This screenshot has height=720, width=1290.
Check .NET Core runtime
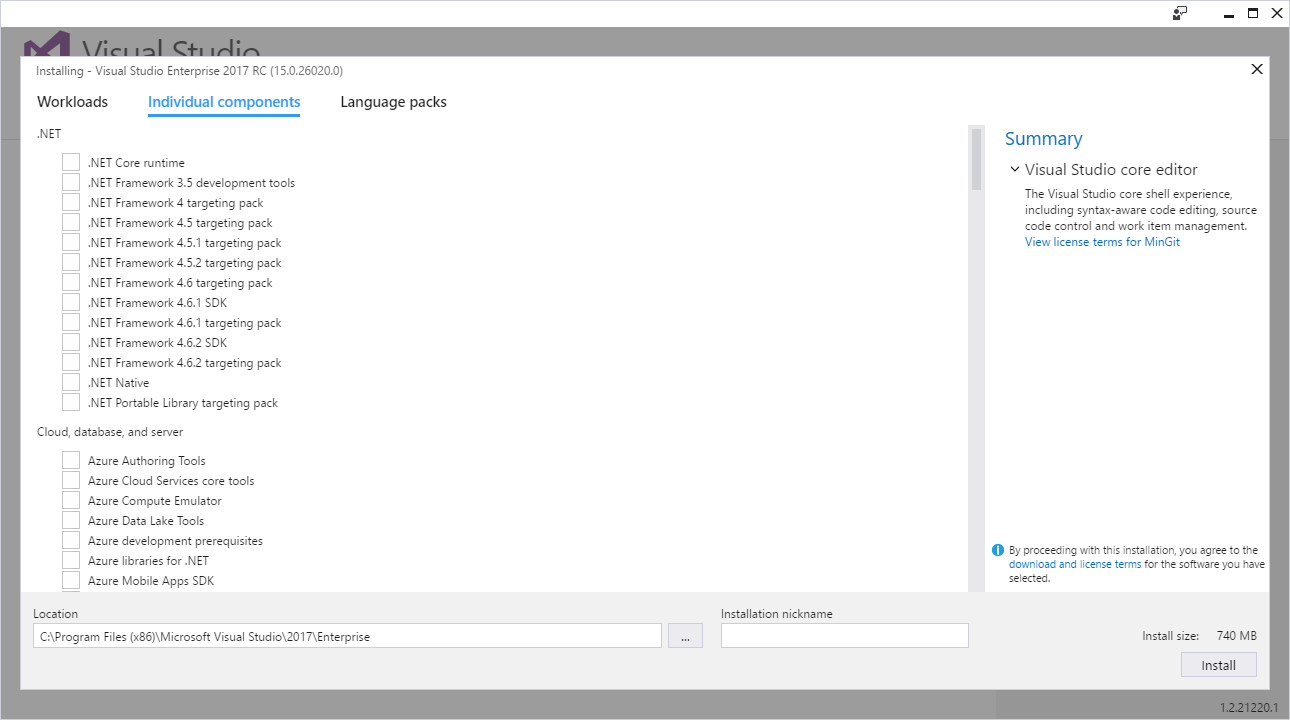(71, 162)
